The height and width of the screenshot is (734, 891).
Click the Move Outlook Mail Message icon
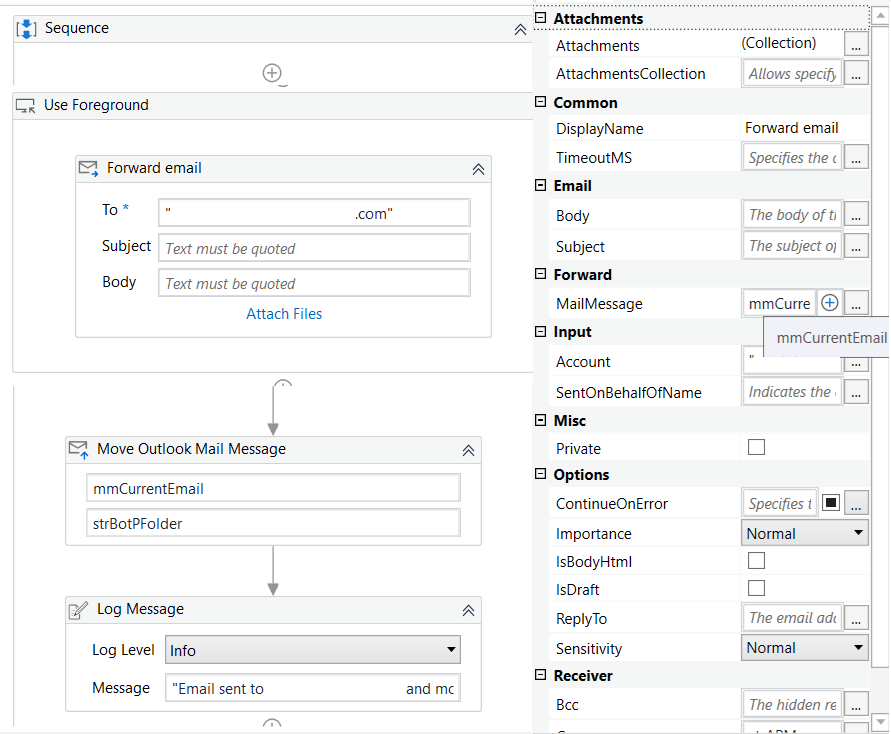(x=78, y=449)
